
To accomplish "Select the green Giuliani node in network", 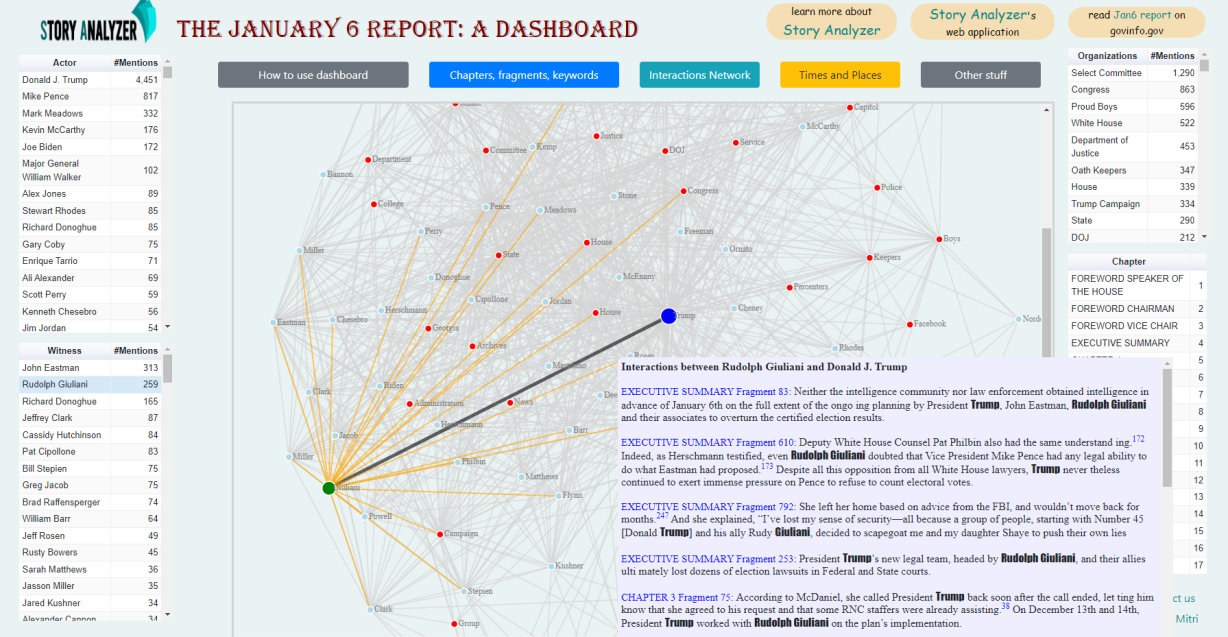I will [x=329, y=488].
